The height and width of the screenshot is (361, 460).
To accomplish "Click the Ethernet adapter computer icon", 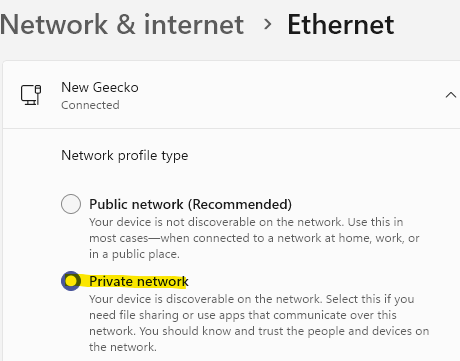I will (31, 95).
